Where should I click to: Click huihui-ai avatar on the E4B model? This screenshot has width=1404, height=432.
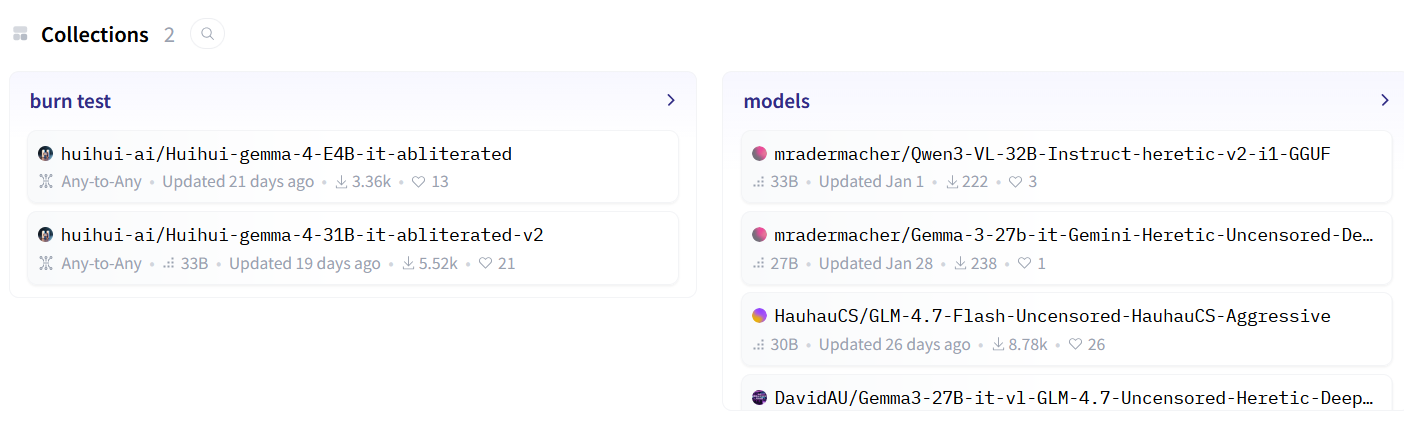tap(45, 154)
